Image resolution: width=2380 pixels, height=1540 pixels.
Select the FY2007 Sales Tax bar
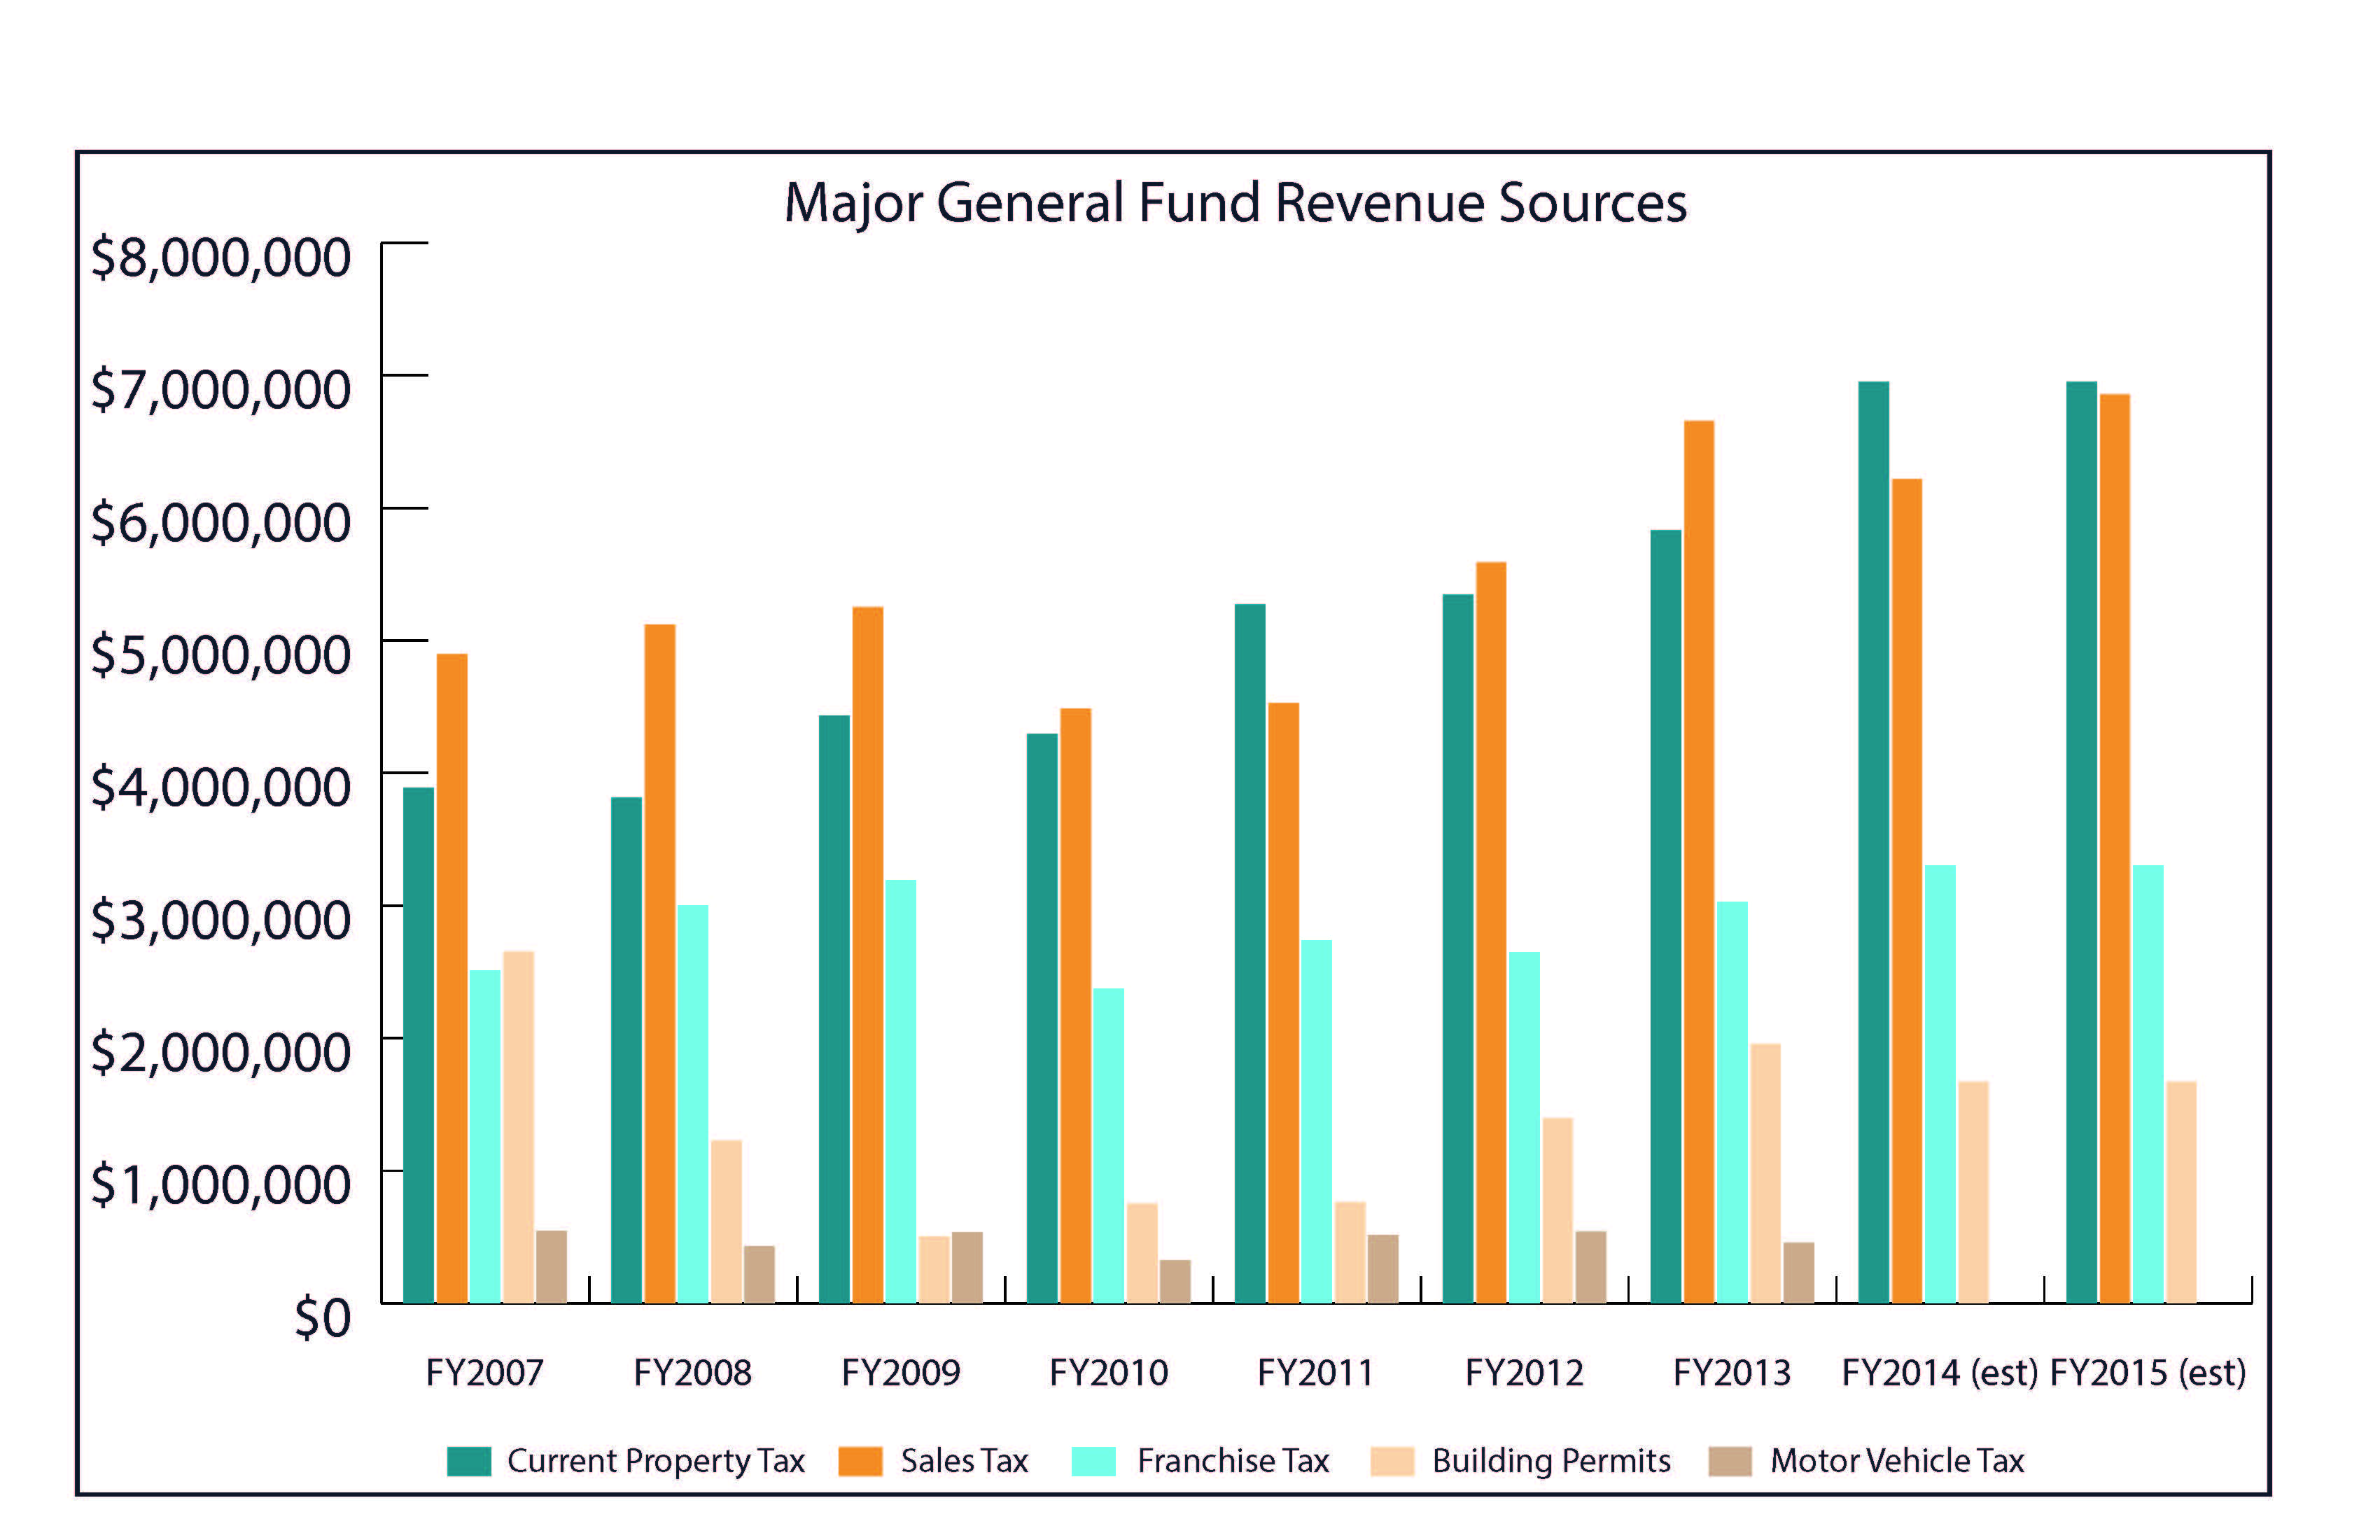[452, 978]
